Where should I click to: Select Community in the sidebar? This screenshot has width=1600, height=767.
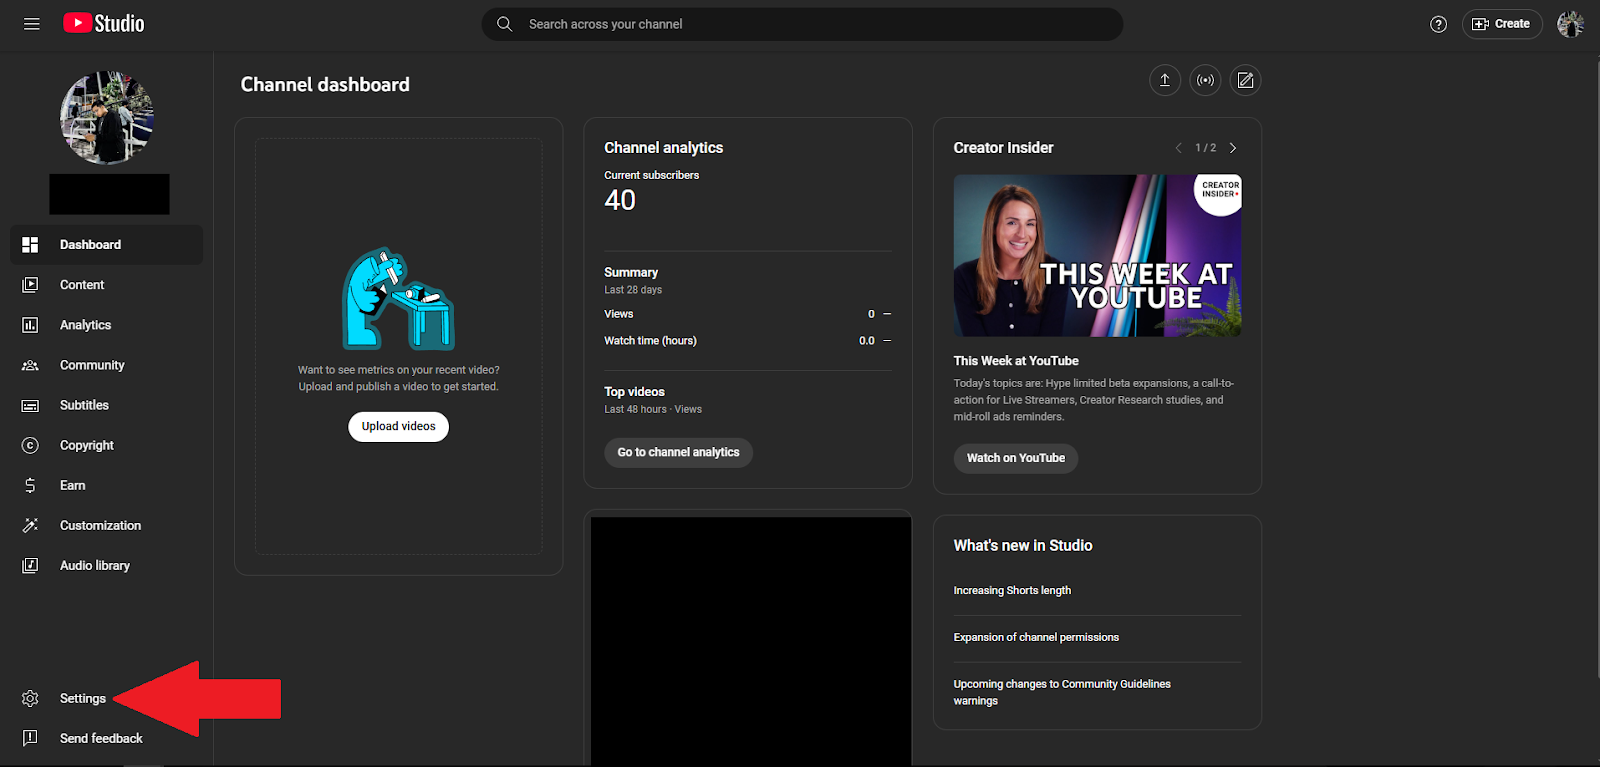pos(106,365)
